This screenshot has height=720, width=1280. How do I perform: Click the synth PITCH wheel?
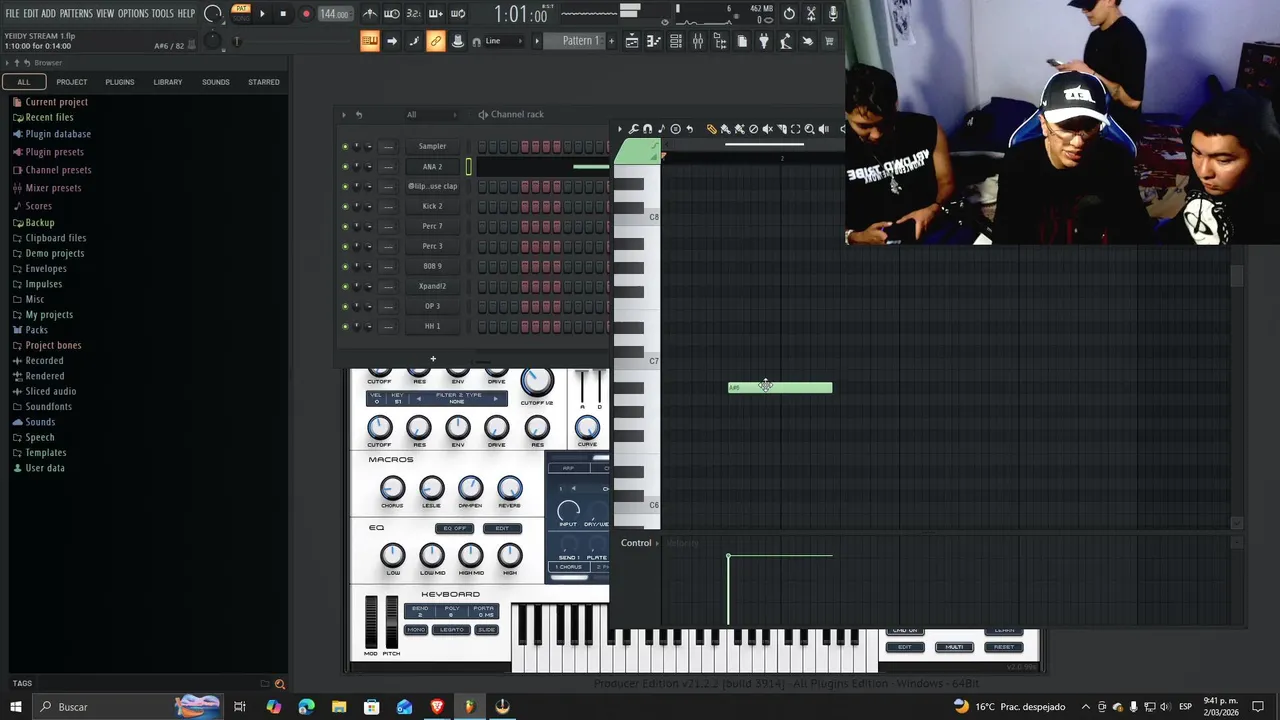(x=391, y=621)
